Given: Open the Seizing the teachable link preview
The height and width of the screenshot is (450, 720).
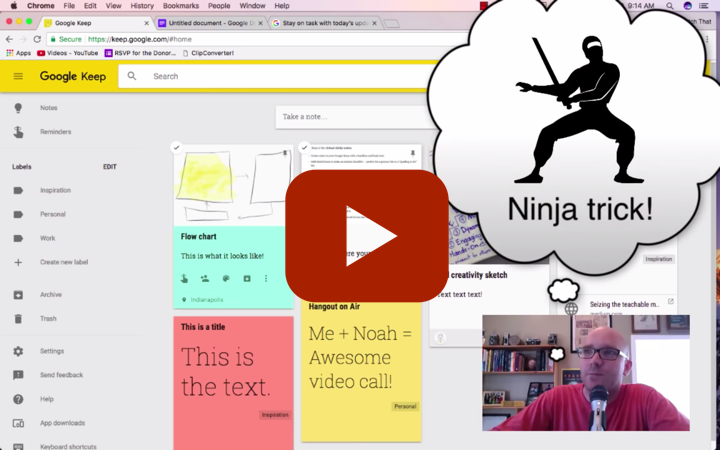Looking at the screenshot, I should [624, 304].
